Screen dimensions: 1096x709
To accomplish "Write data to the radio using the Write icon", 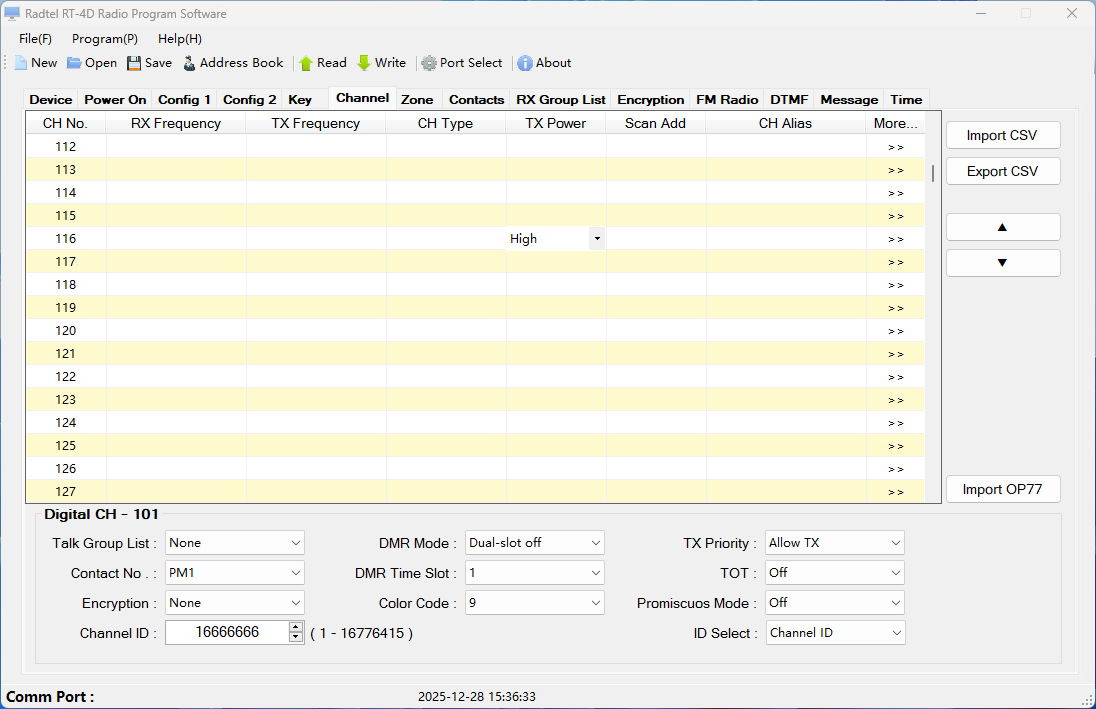I will tap(364, 63).
